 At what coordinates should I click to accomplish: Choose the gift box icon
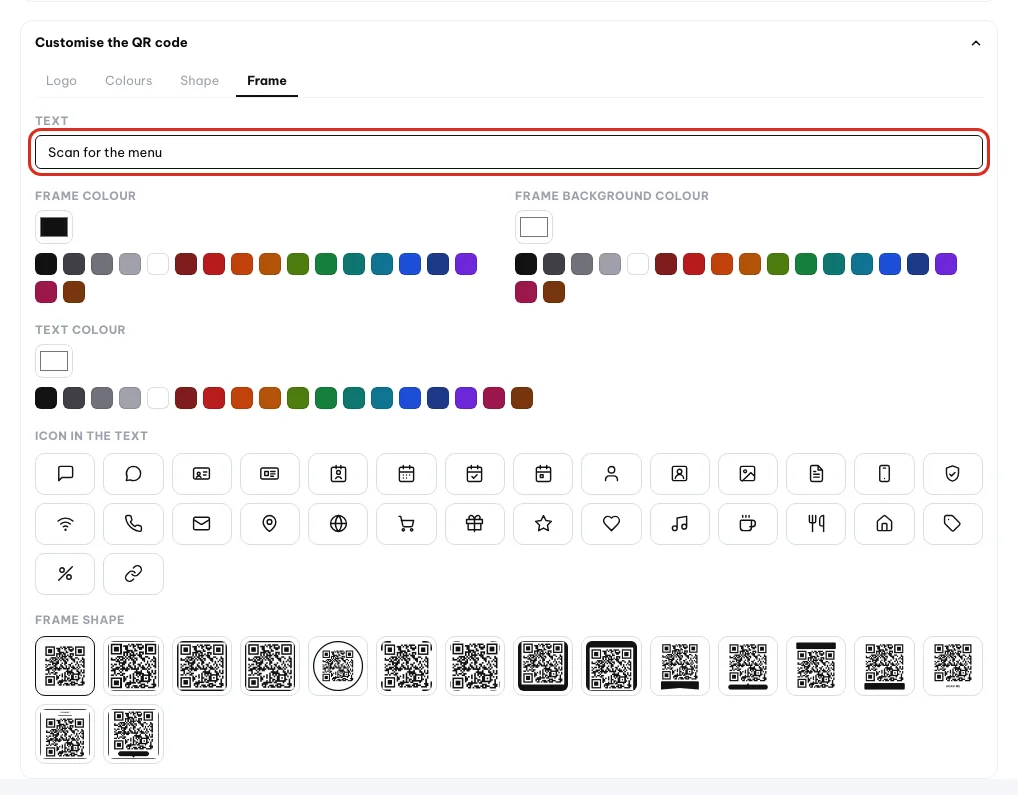coord(475,524)
